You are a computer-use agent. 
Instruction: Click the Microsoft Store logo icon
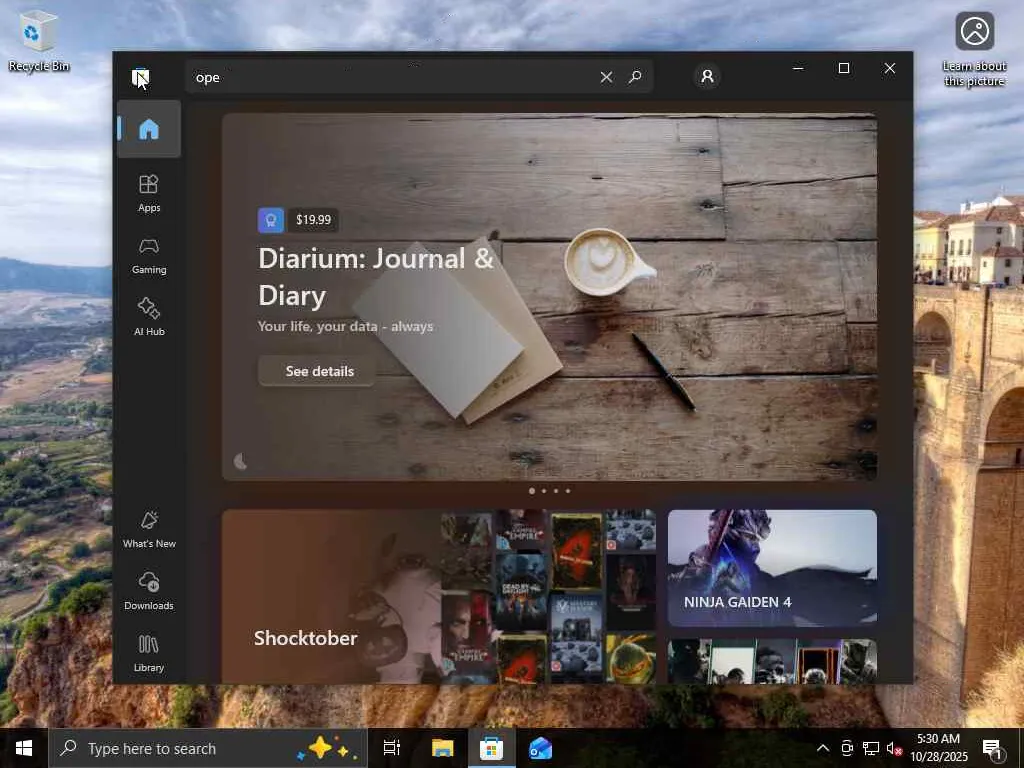point(140,77)
